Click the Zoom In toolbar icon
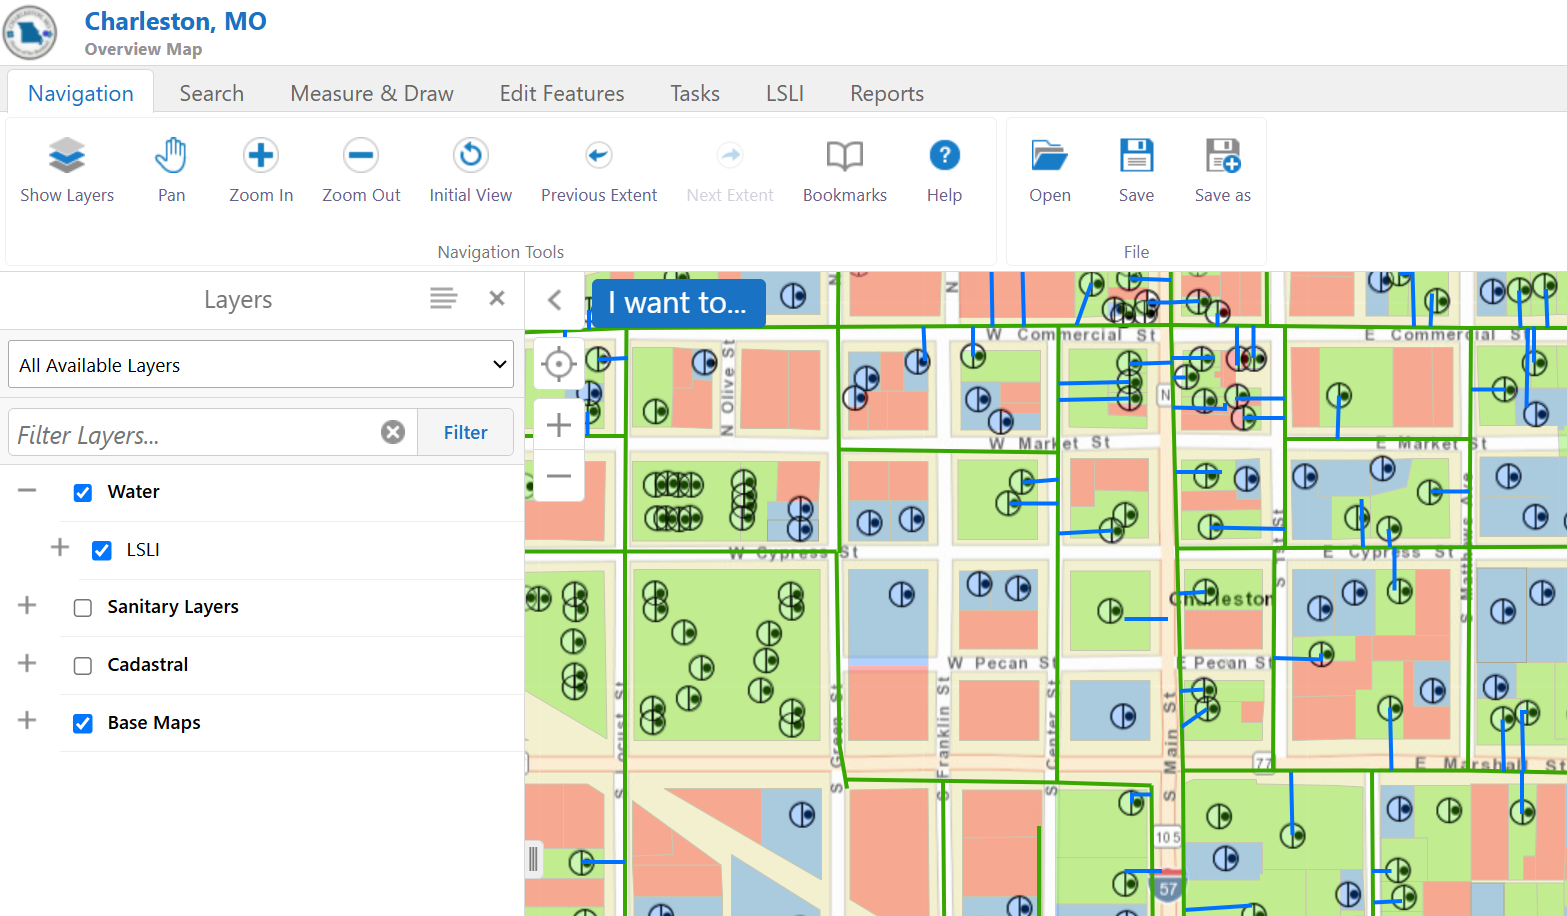The height and width of the screenshot is (916, 1567). [x=261, y=157]
